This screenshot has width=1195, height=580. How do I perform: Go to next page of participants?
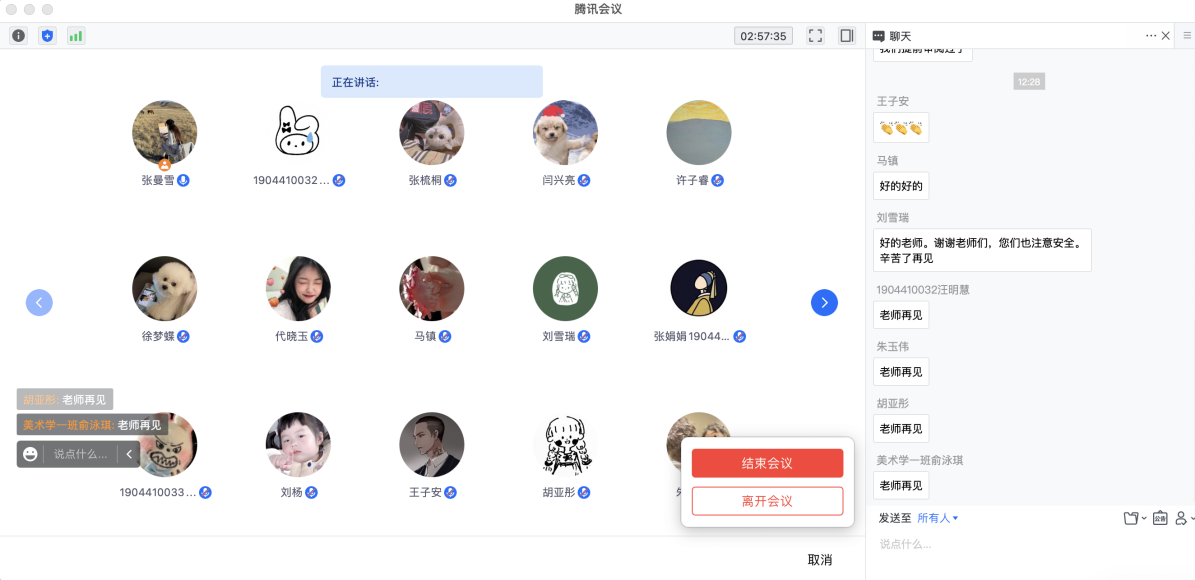[x=824, y=302]
